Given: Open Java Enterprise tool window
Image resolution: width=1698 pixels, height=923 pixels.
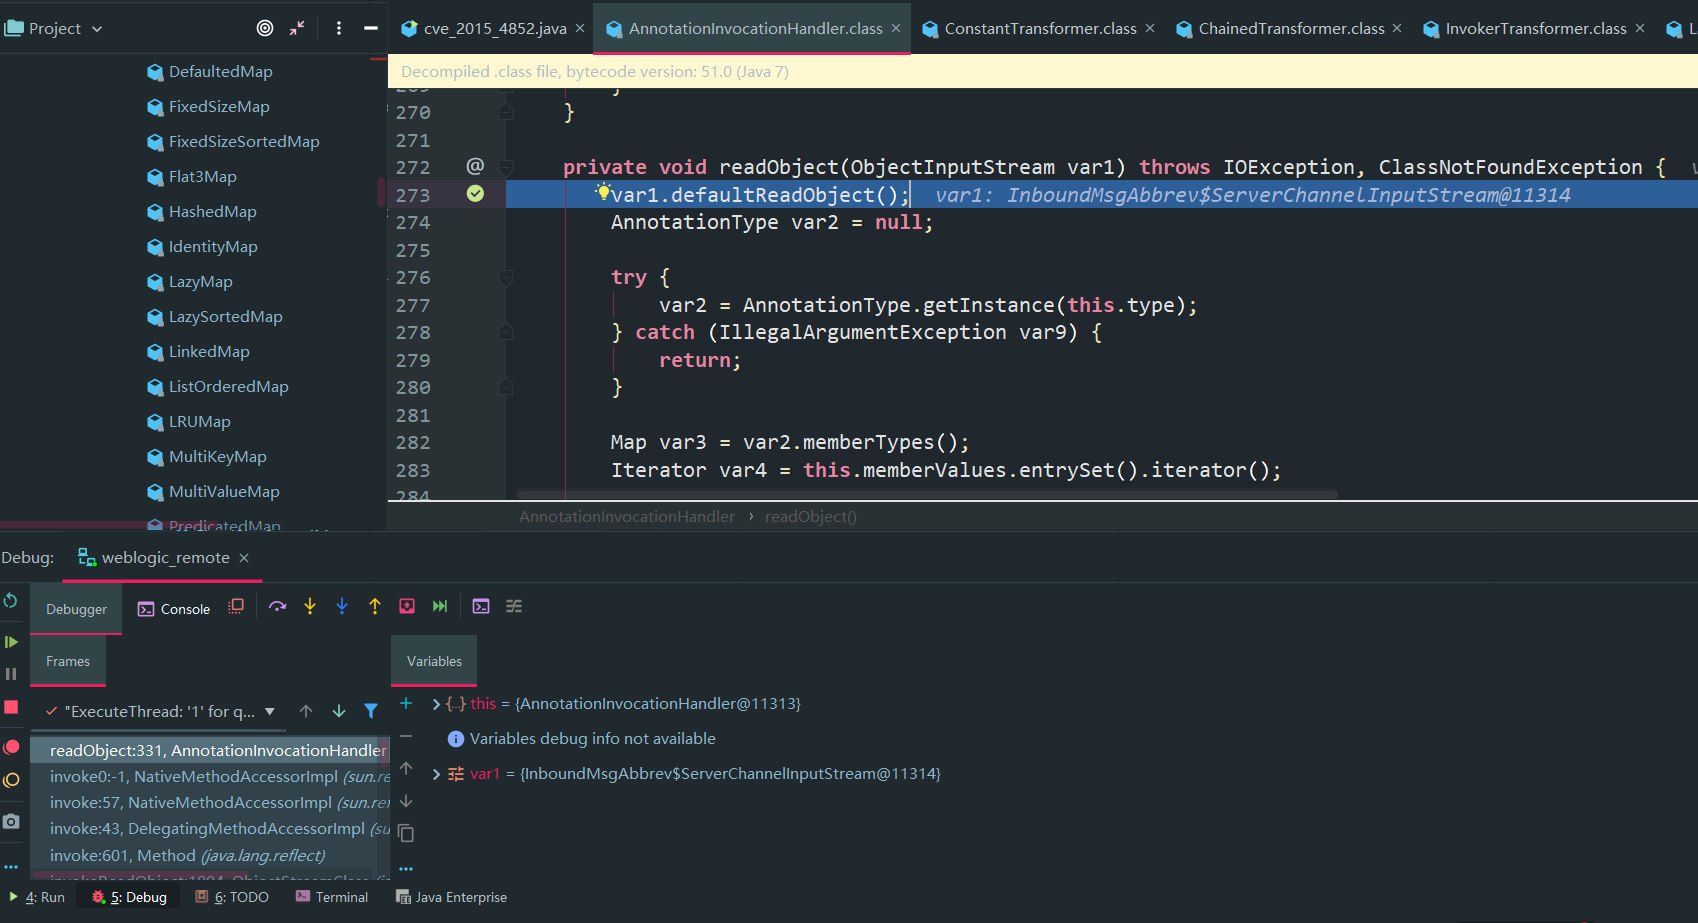Looking at the screenshot, I should 451,897.
